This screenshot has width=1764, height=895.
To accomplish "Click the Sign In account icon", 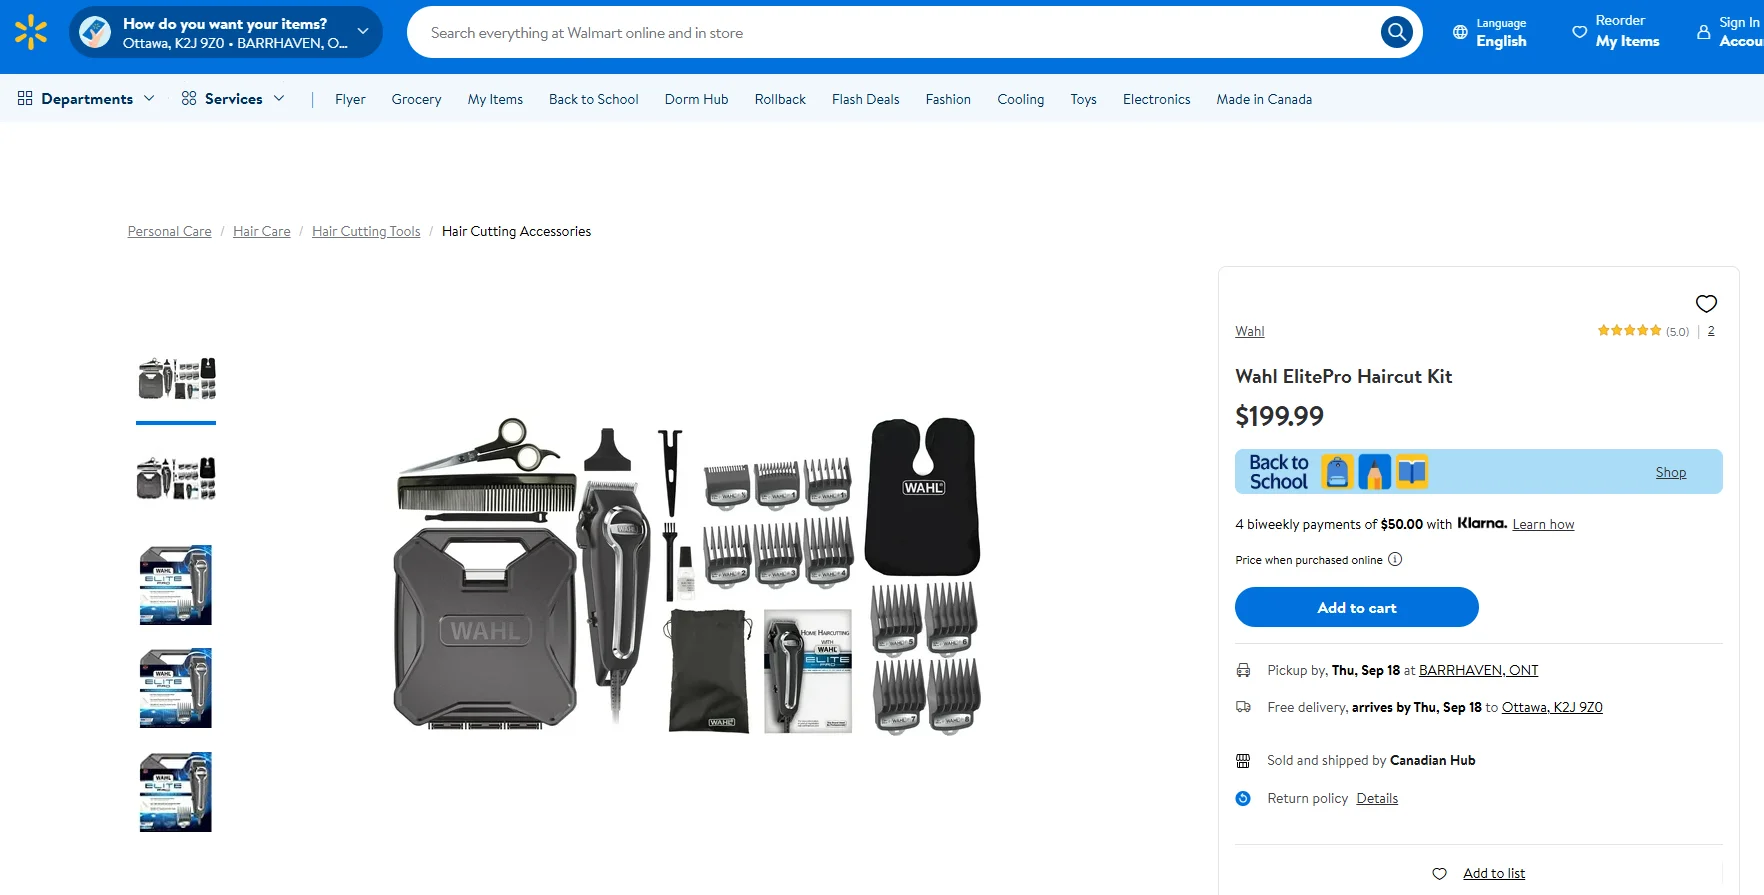I will (x=1704, y=32).
